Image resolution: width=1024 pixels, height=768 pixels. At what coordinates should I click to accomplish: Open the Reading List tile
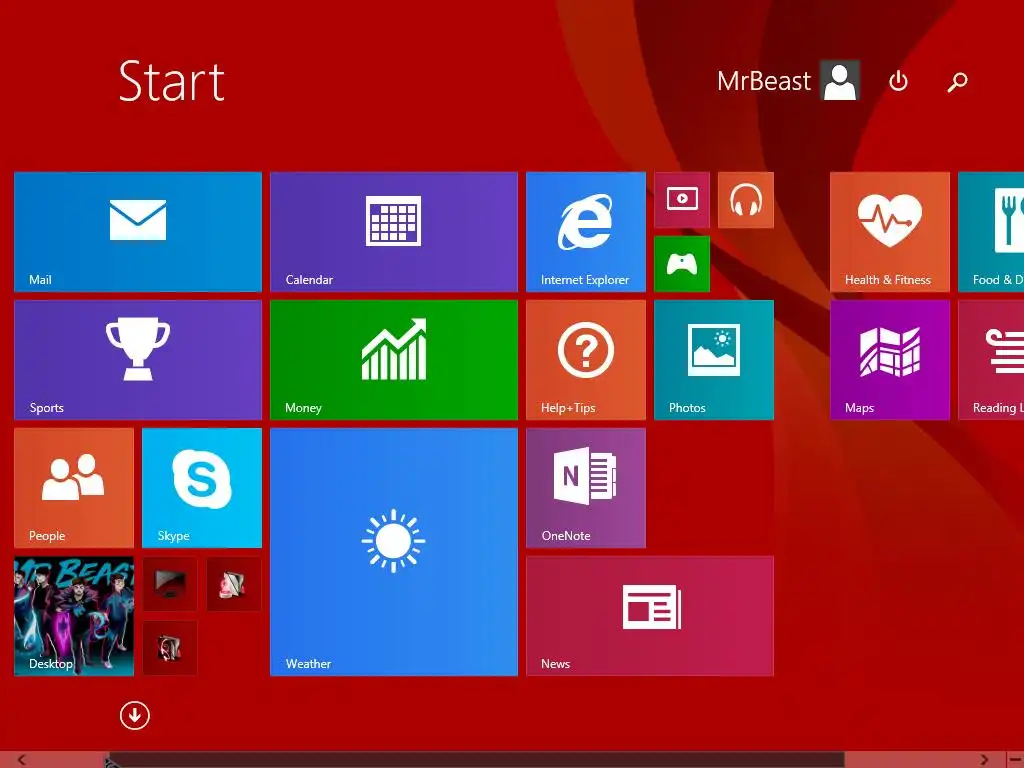coord(991,360)
